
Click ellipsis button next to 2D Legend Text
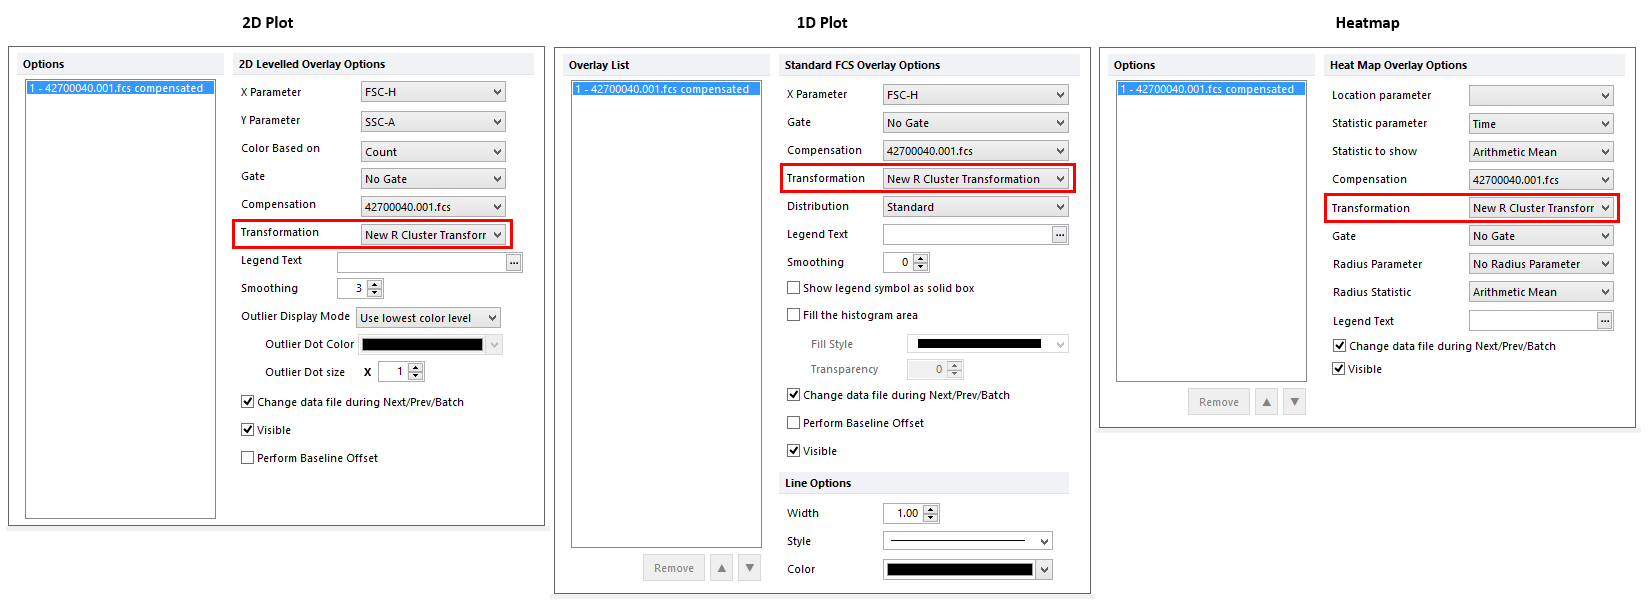click(x=514, y=262)
